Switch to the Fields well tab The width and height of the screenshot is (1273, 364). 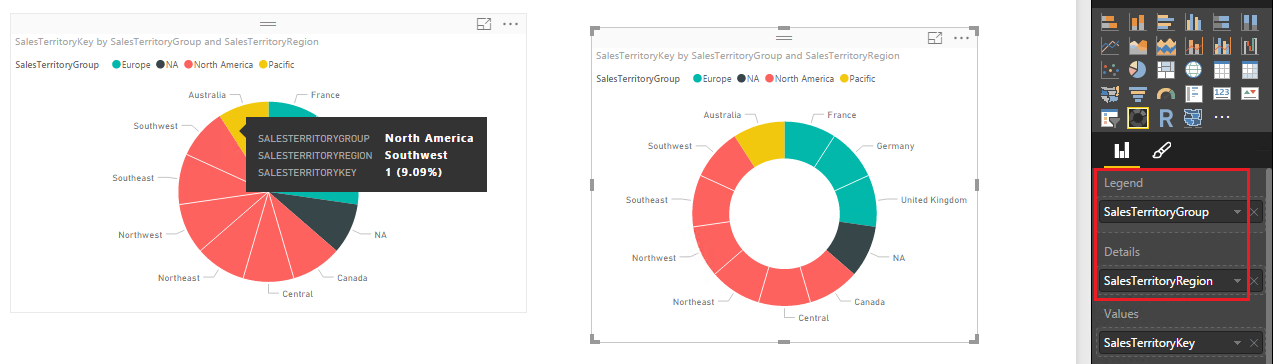tap(1122, 151)
